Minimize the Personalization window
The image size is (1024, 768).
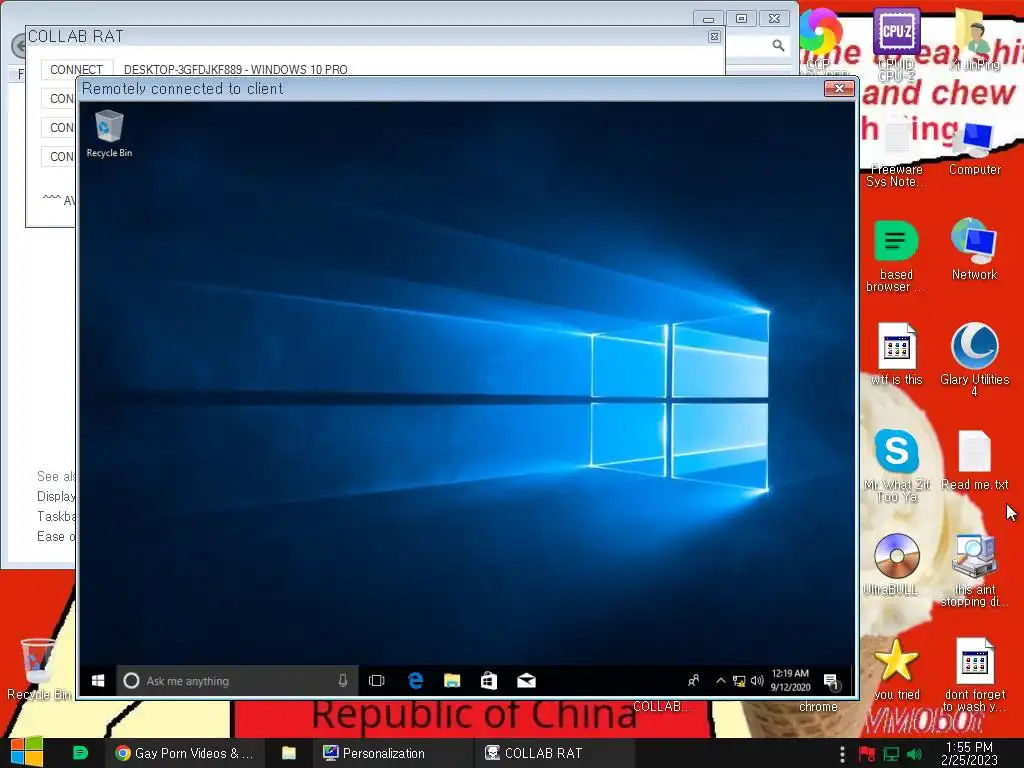click(x=708, y=18)
